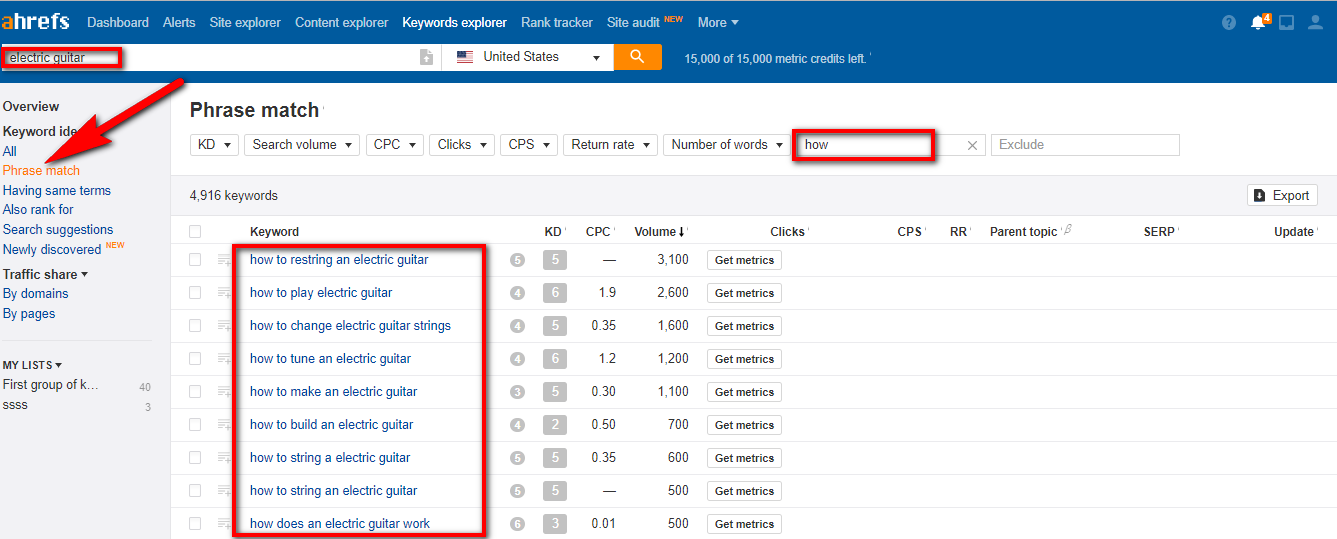This screenshot has width=1337, height=539.
Task: Click word-count badge for 'how to make an electric guitar'
Action: [x=517, y=392]
